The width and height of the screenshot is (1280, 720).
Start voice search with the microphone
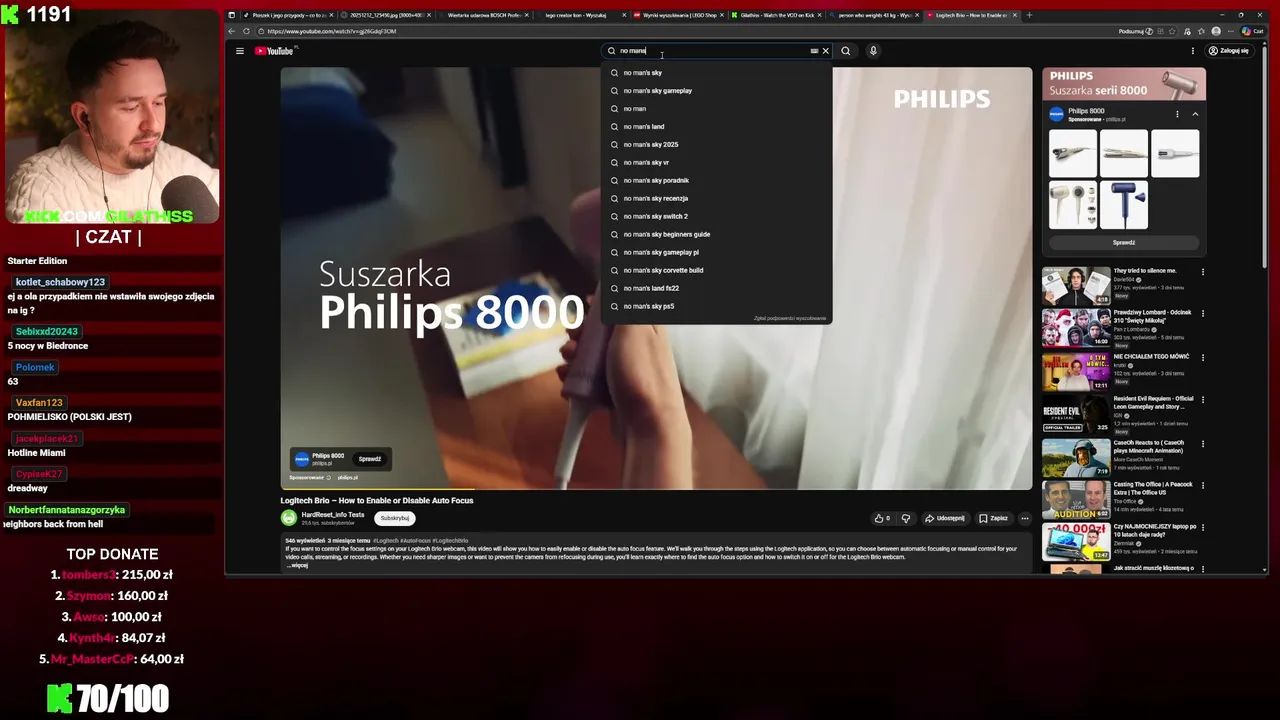pyautogui.click(x=873, y=51)
